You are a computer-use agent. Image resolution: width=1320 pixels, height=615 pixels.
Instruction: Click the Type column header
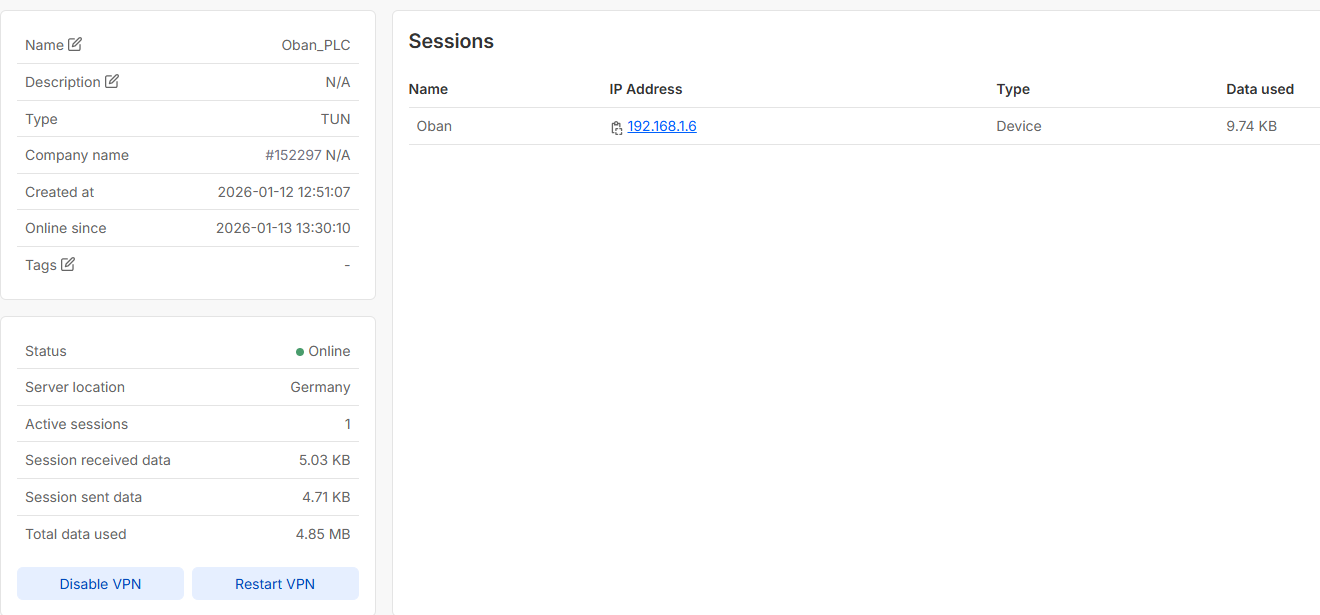(x=1012, y=89)
